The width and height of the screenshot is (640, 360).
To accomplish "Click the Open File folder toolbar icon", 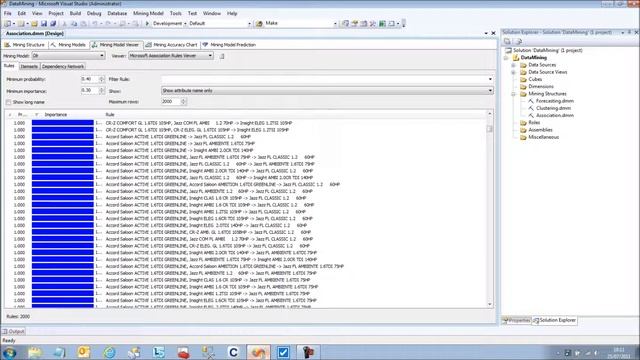I will click(x=35, y=24).
